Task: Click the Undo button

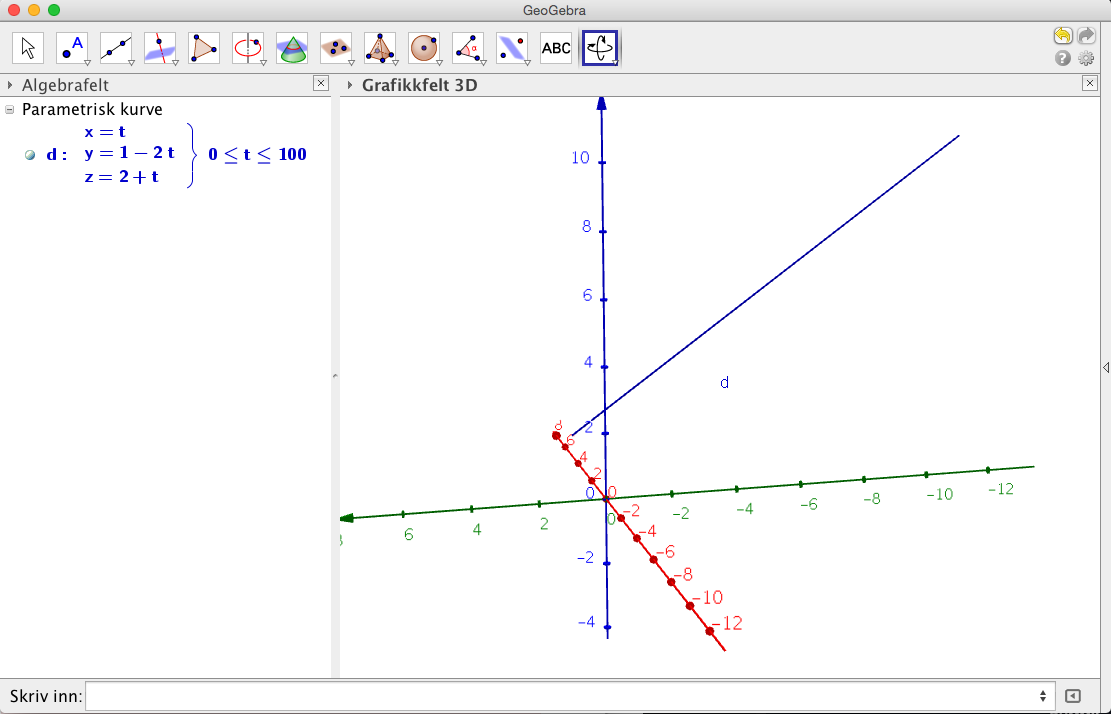Action: [1062, 34]
